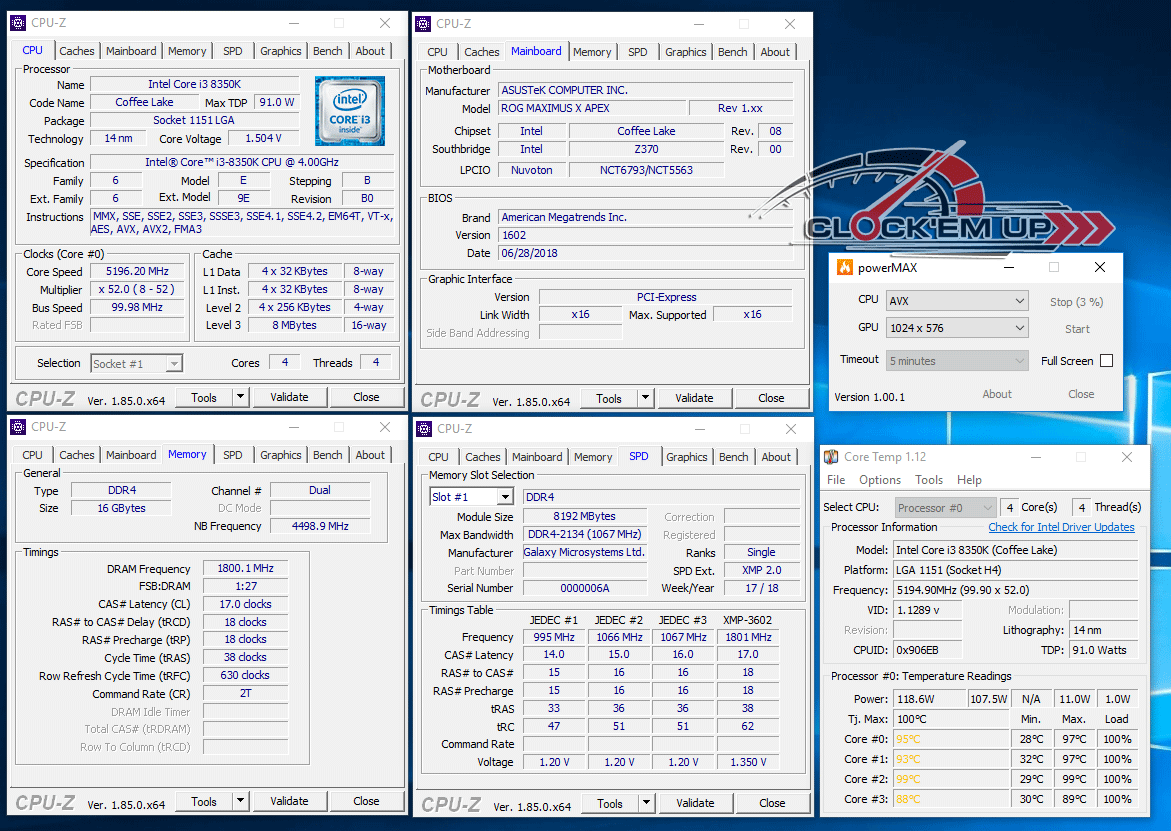Click the Intel Core i3 inside logo

click(x=350, y=111)
